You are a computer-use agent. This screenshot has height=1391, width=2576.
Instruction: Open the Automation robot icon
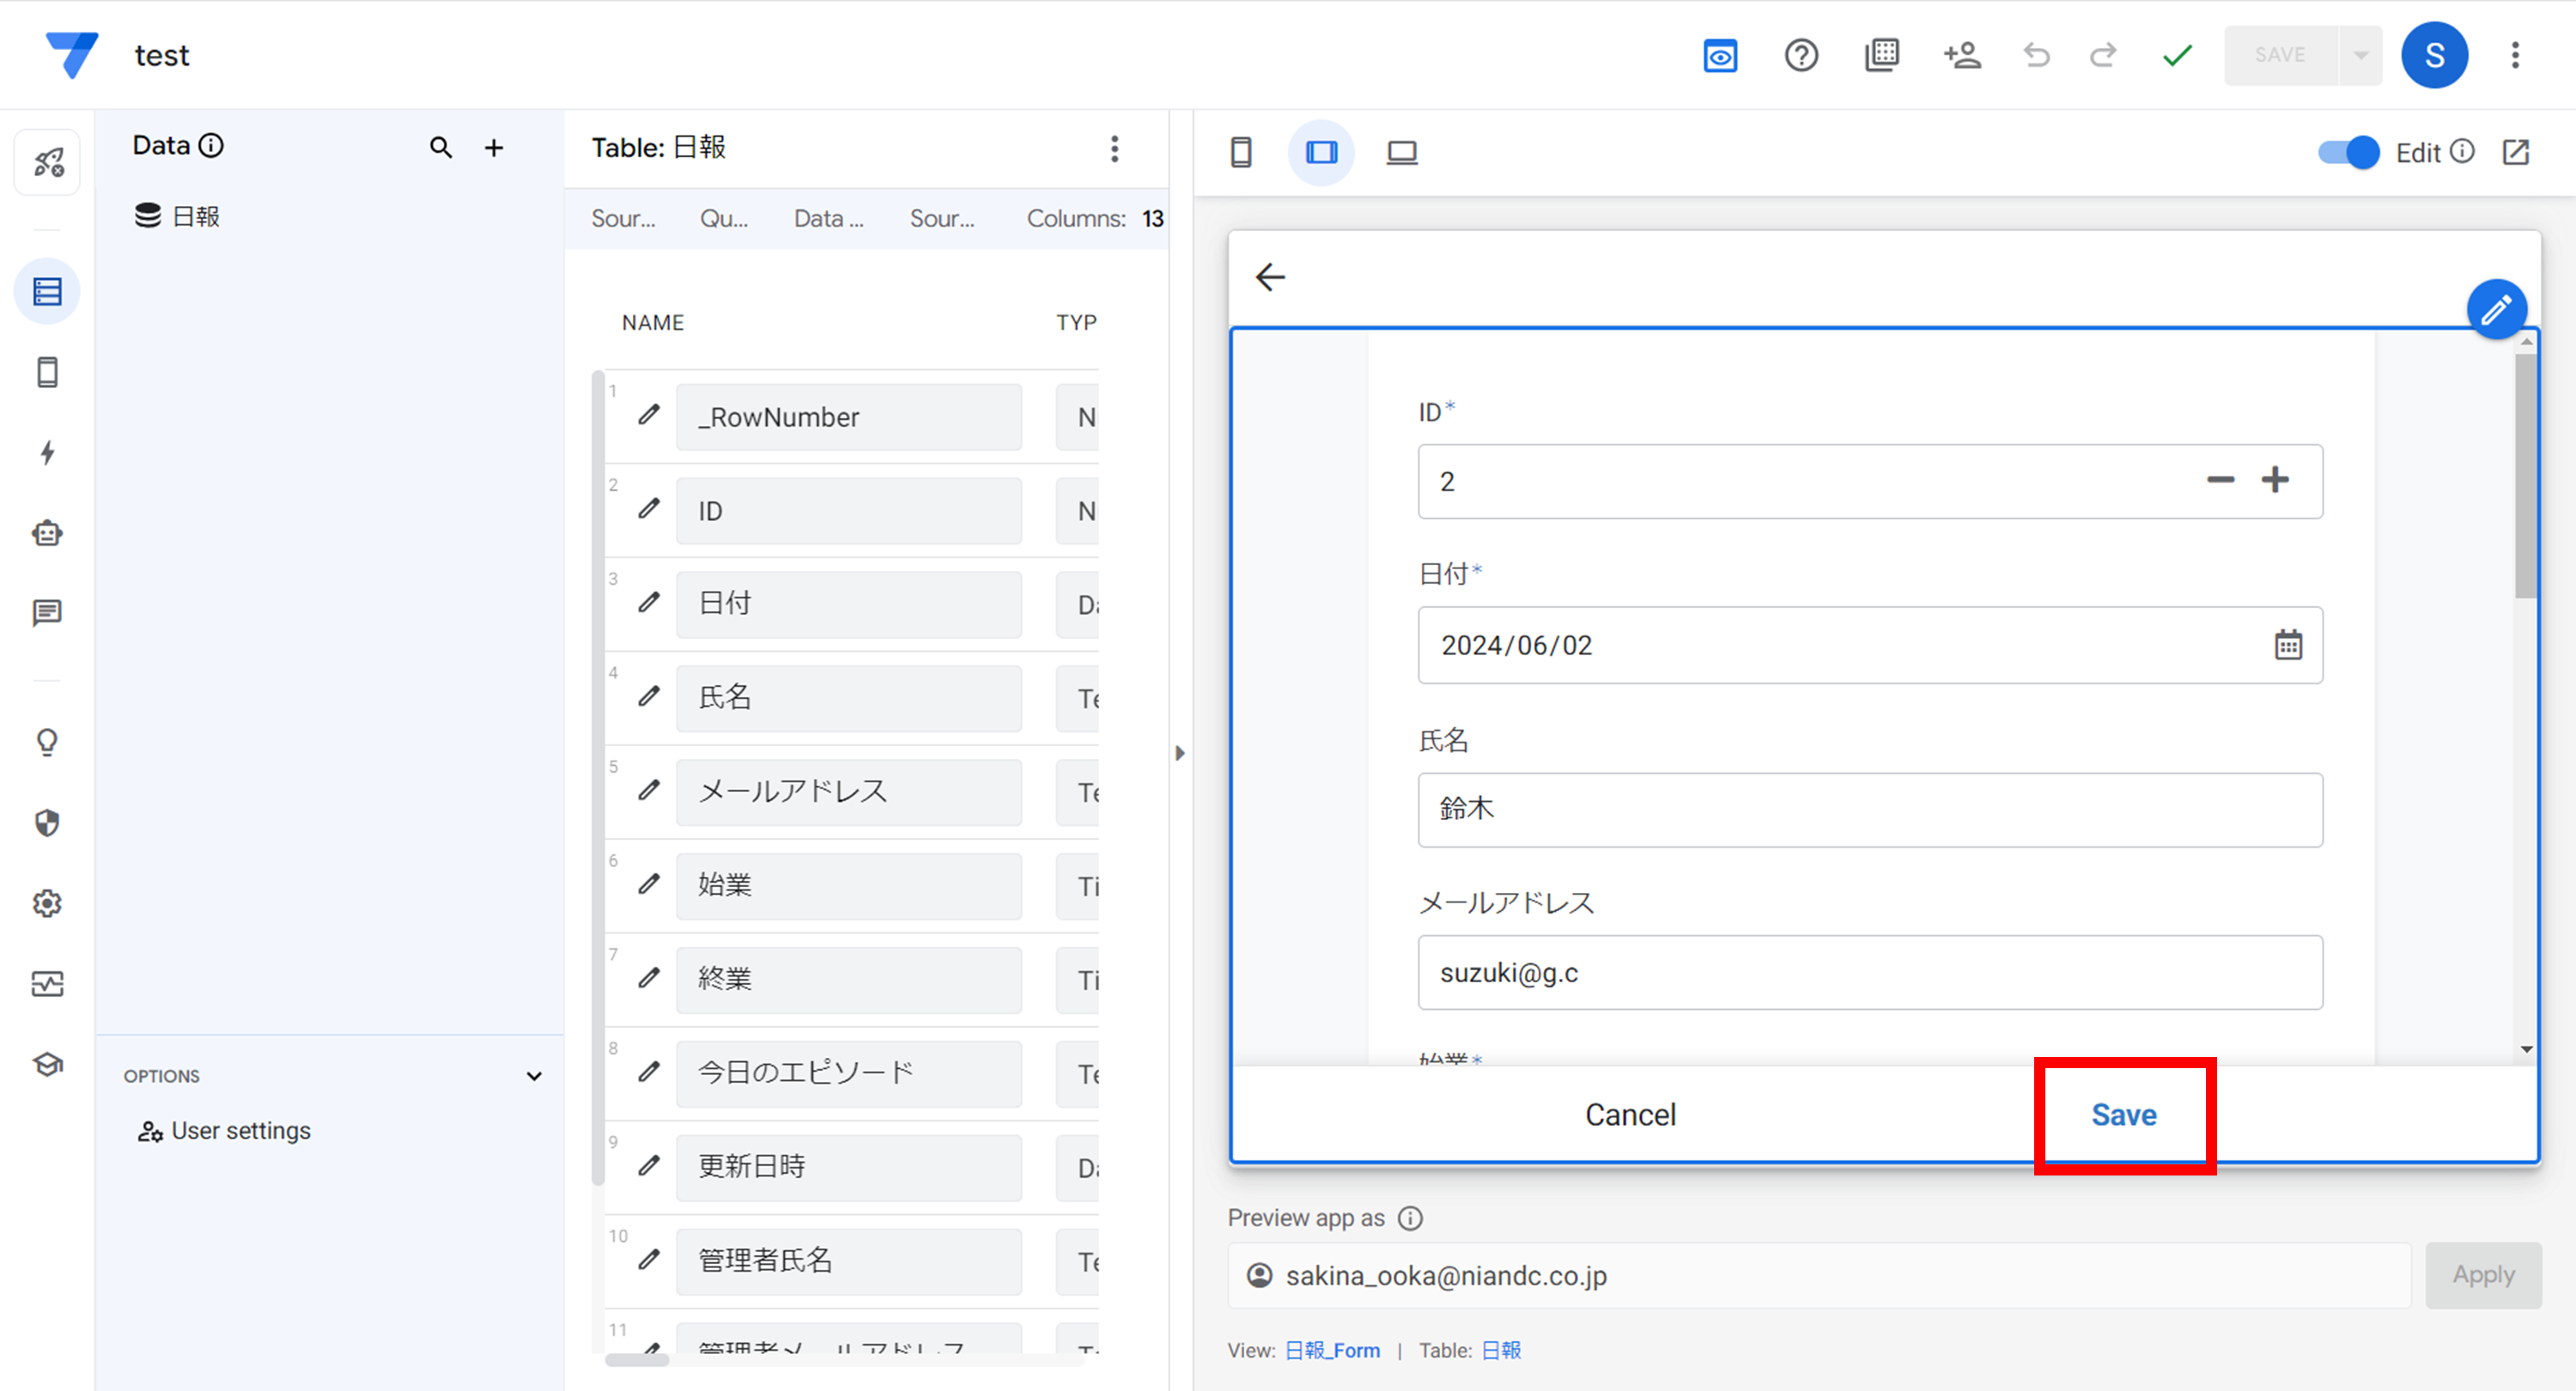[x=47, y=533]
